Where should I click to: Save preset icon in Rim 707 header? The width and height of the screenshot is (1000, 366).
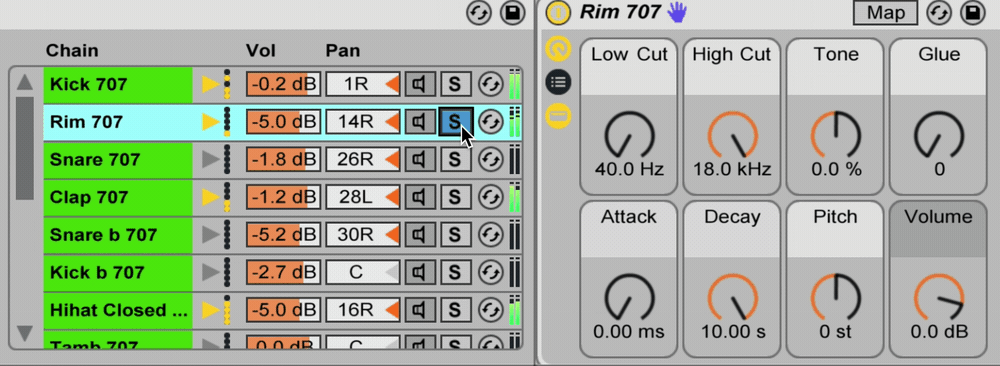[973, 13]
